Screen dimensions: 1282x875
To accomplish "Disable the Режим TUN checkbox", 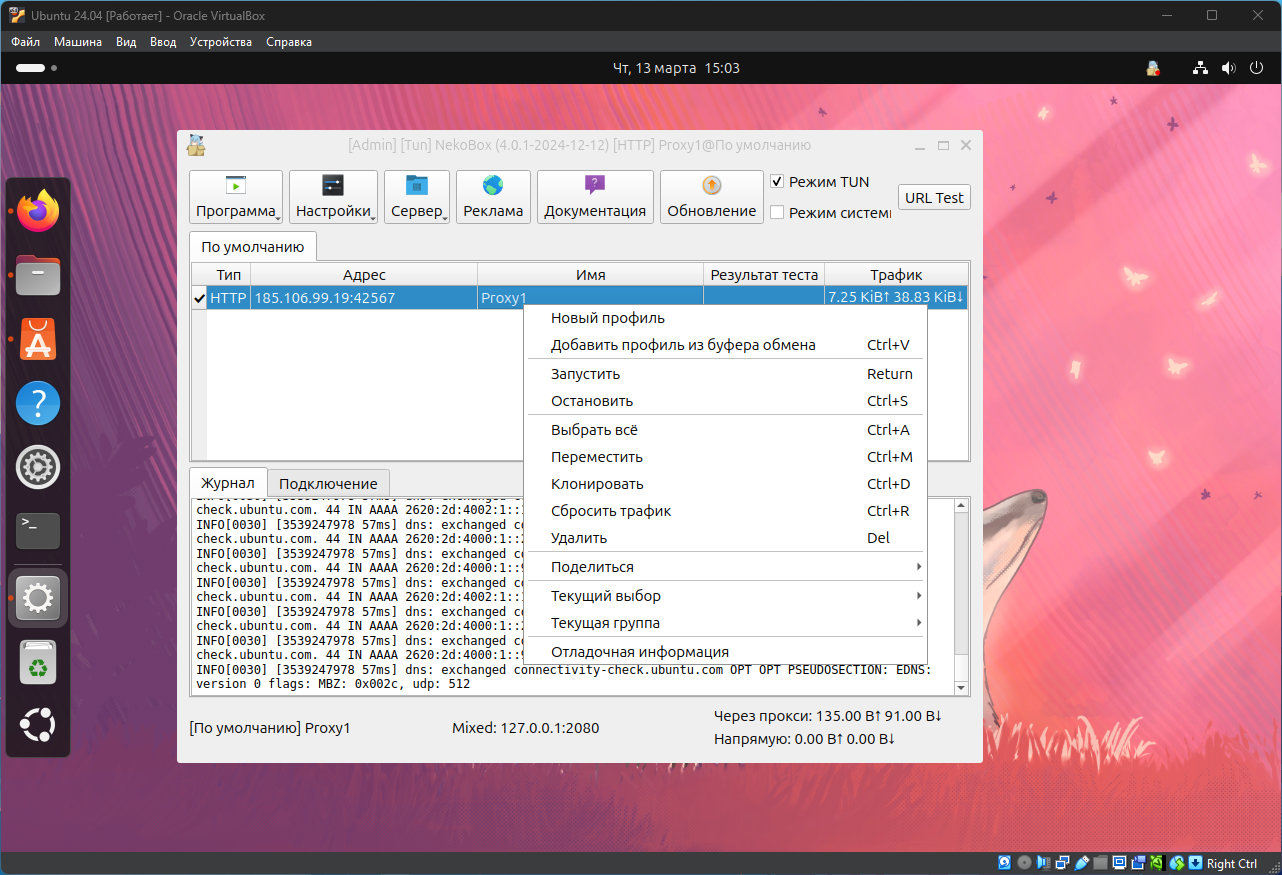I will [777, 182].
